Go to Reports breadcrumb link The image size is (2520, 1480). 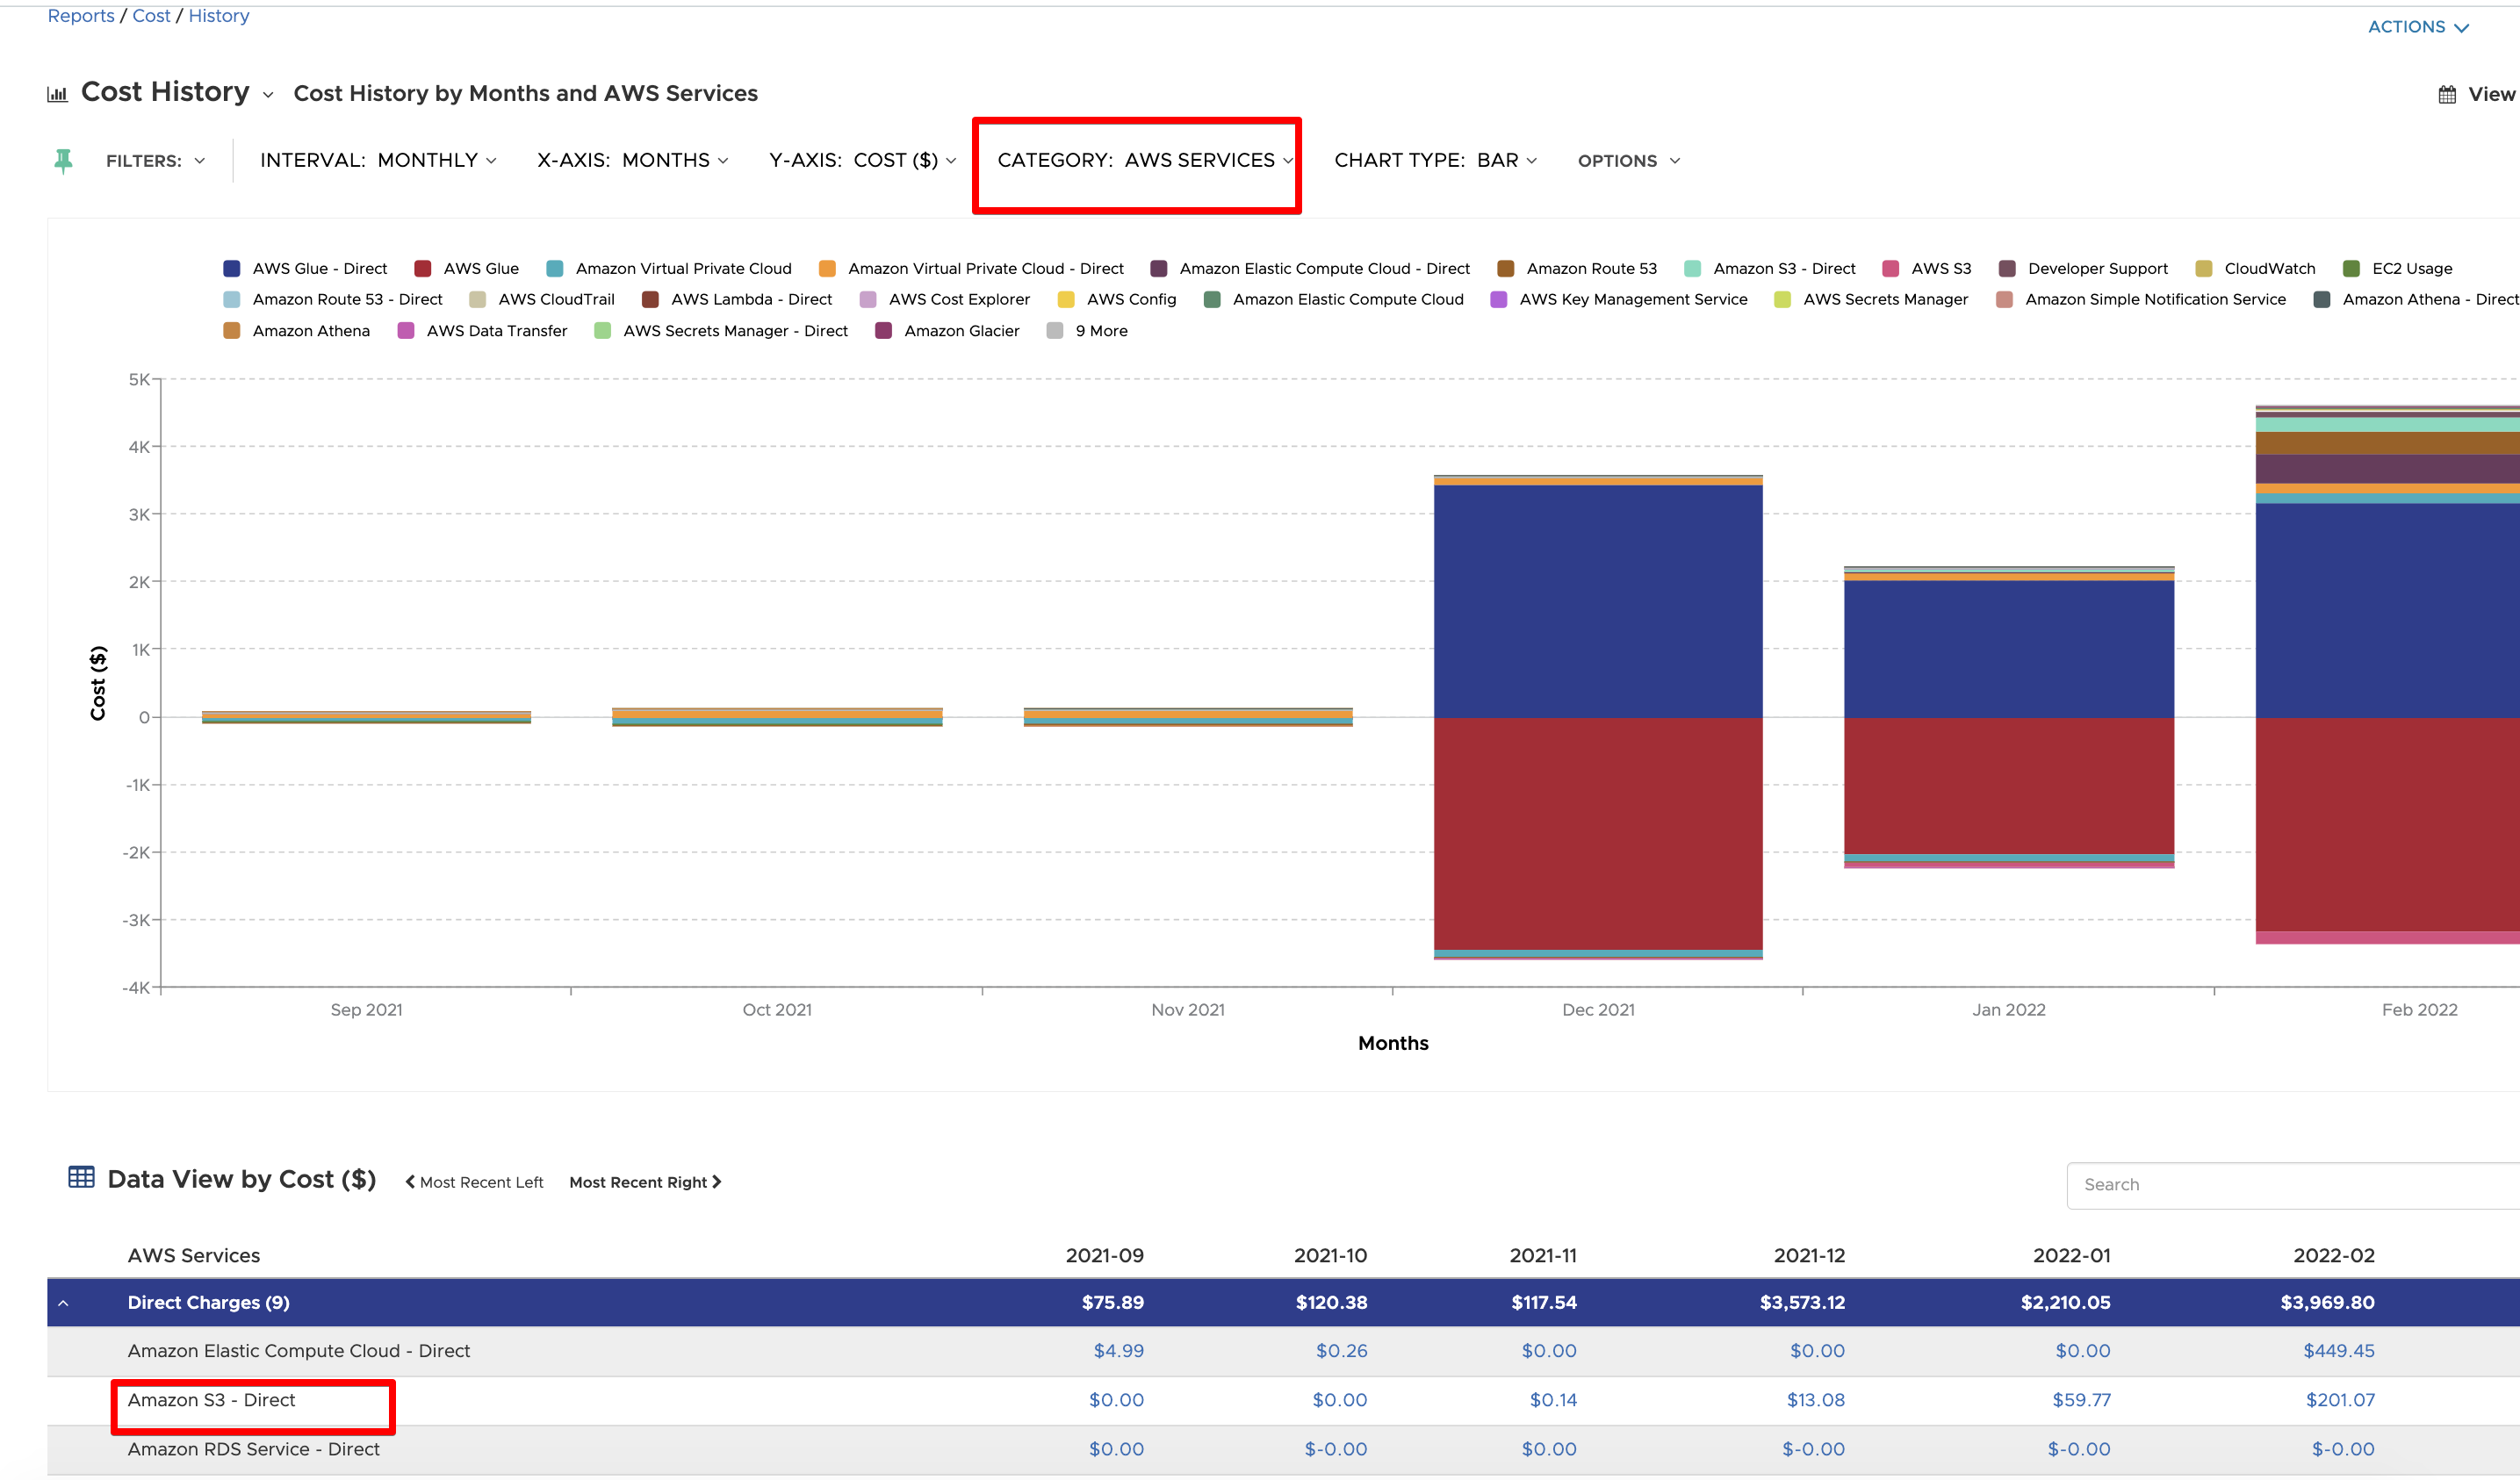pos(81,16)
